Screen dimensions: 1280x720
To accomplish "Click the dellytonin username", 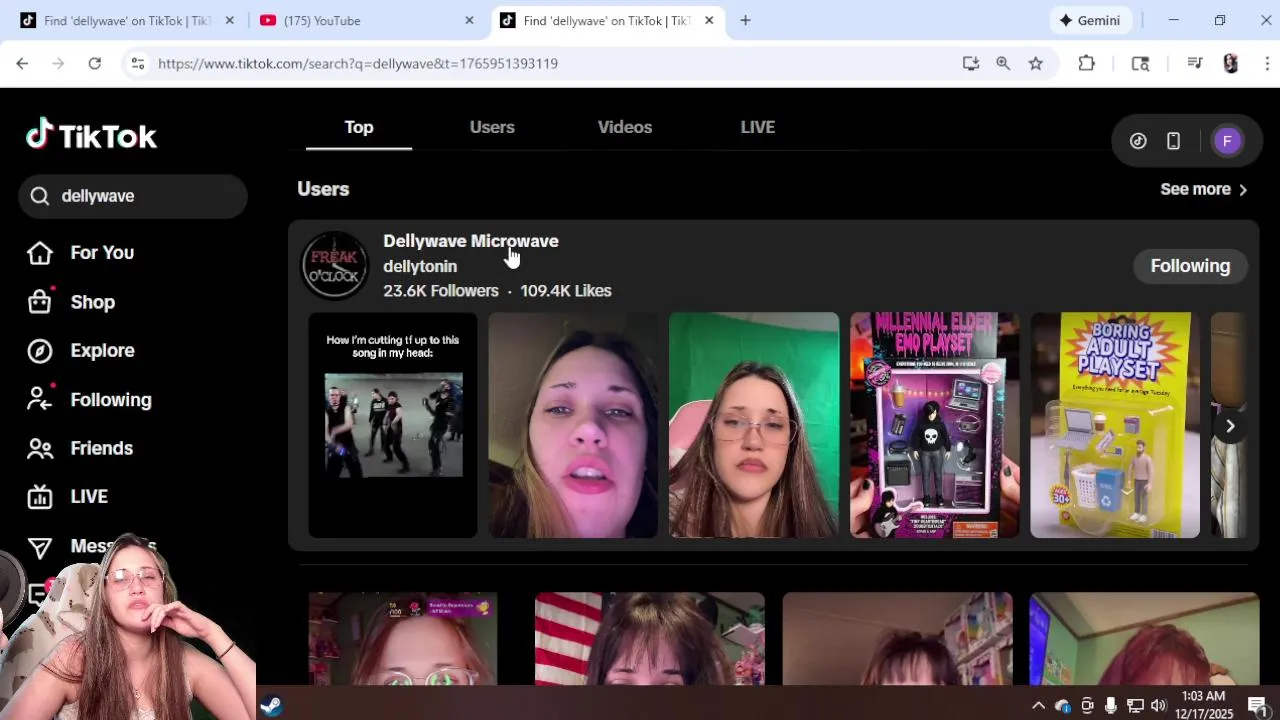I will tap(420, 267).
